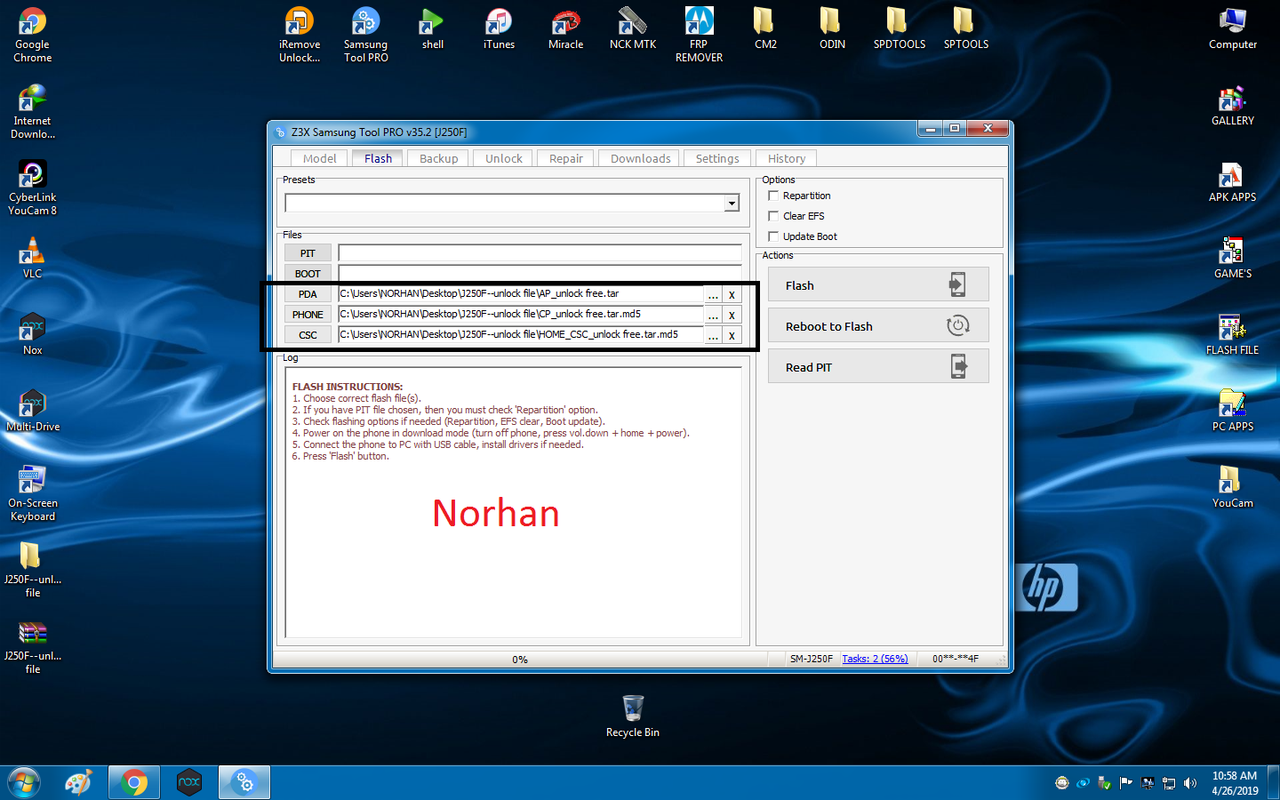The width and height of the screenshot is (1280, 800).
Task: Click the Flash action button
Action: 876,285
